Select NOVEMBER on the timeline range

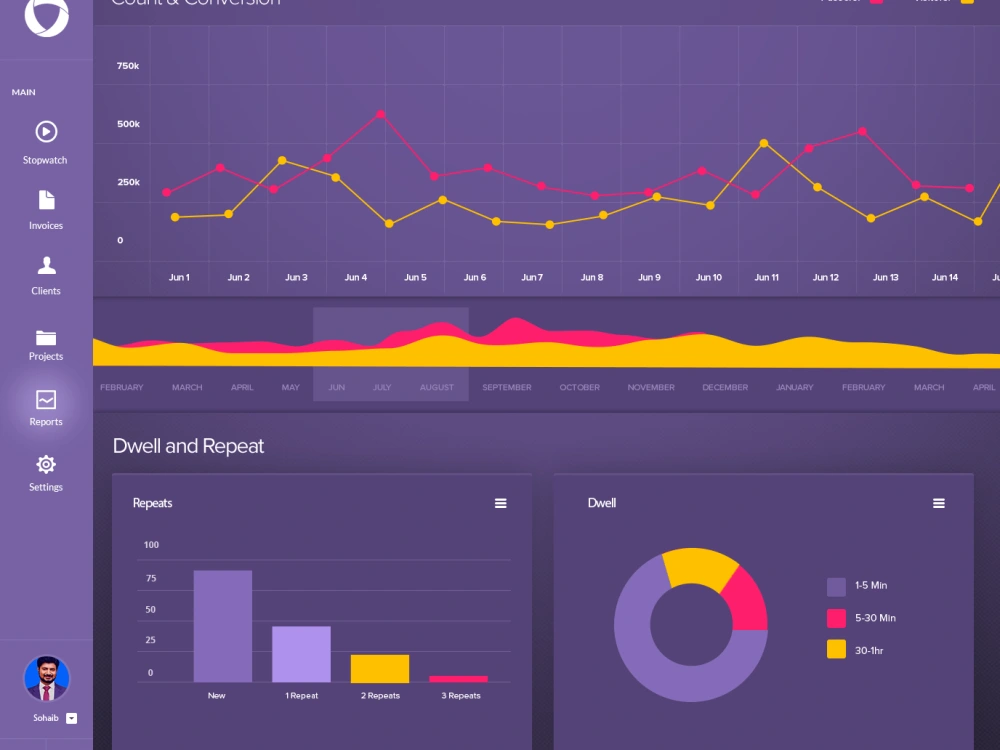pyautogui.click(x=651, y=387)
